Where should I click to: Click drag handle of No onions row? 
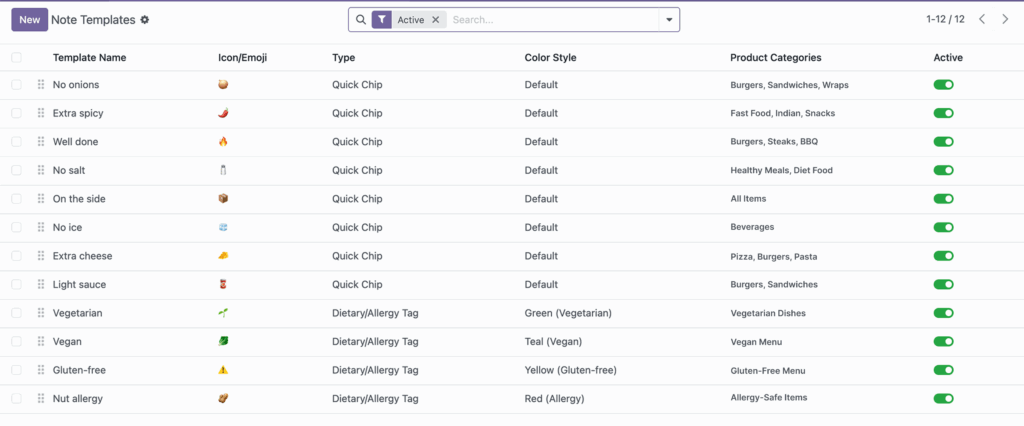coord(40,85)
